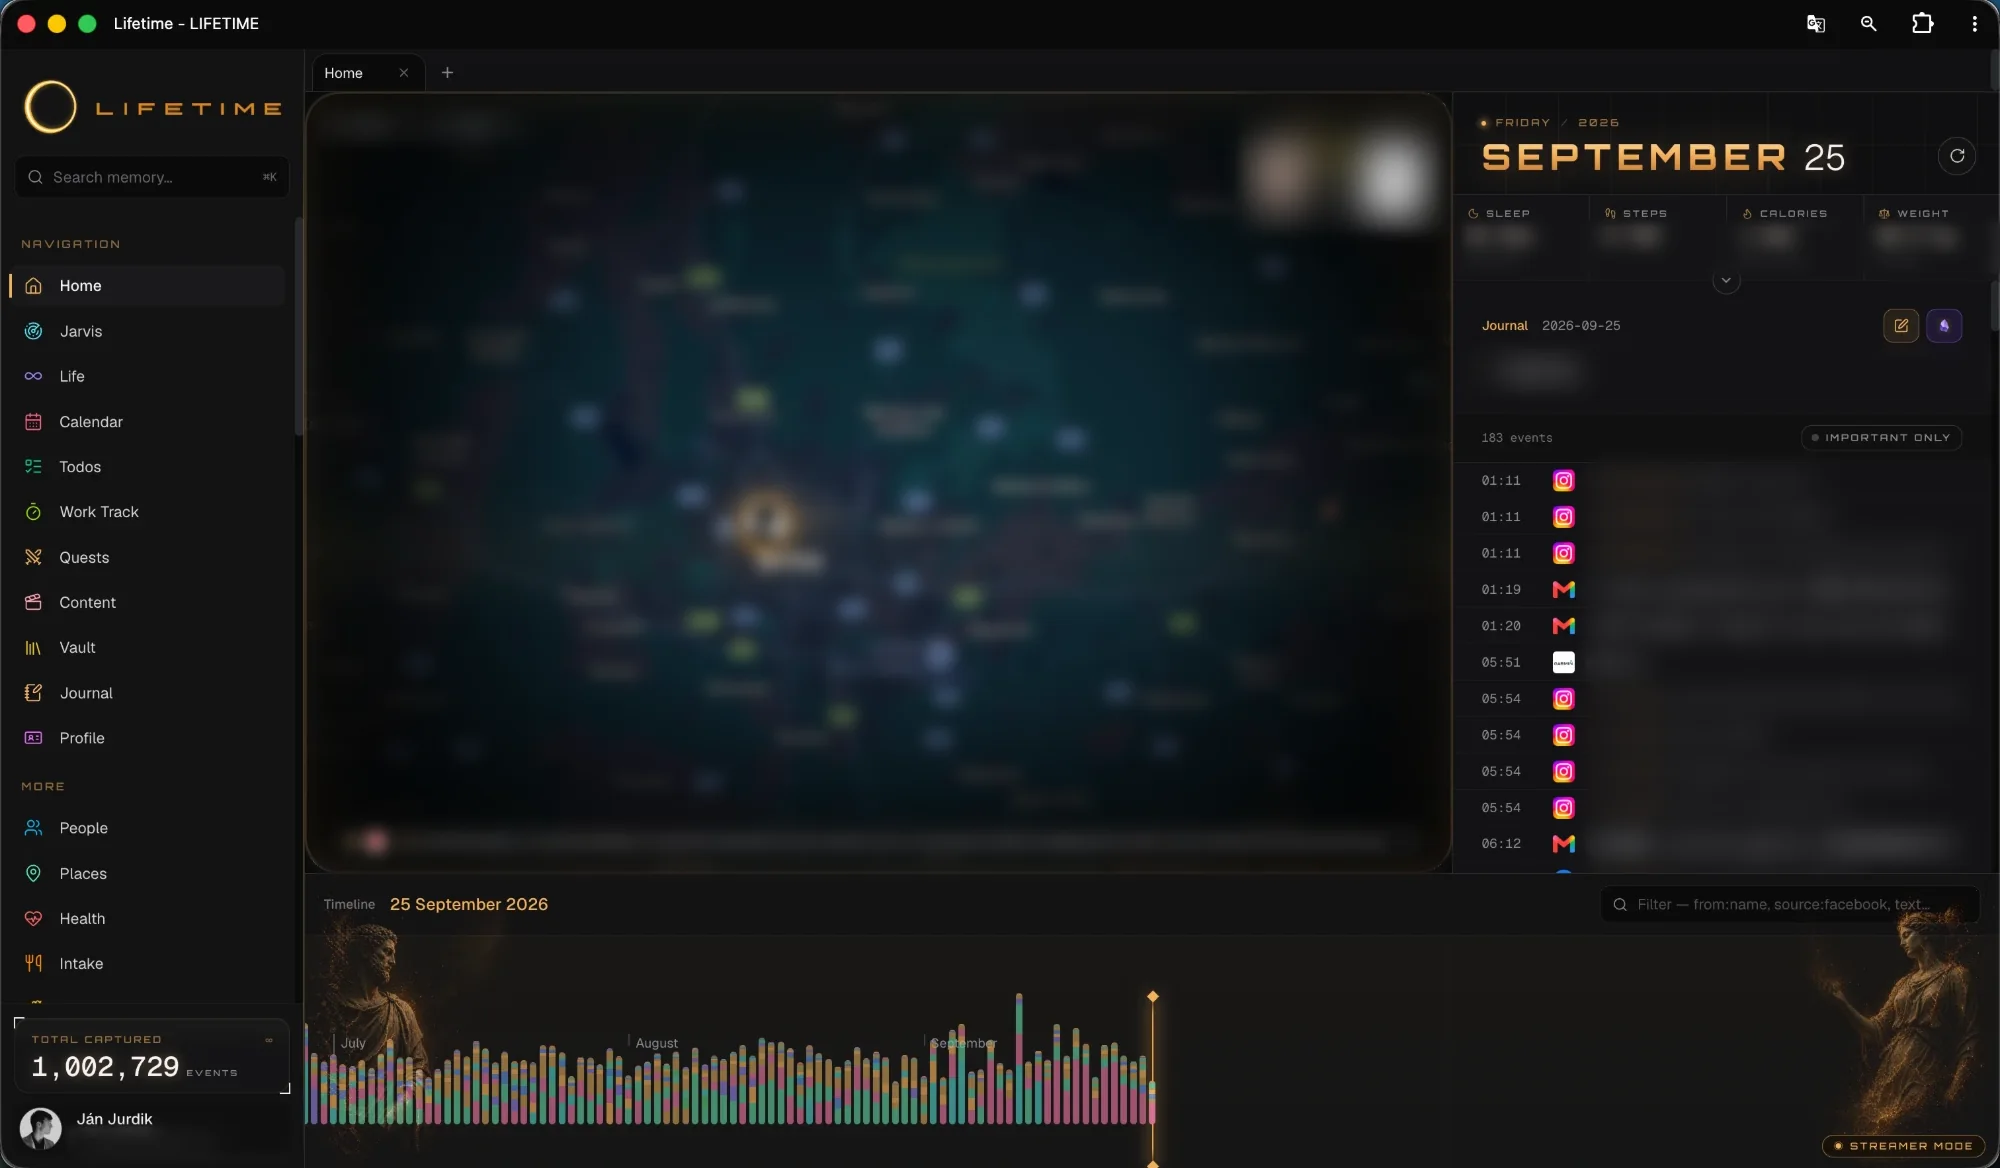Click the Ján Jurdik user profile
Screen dimensions: 2000x1168
coord(150,1128)
